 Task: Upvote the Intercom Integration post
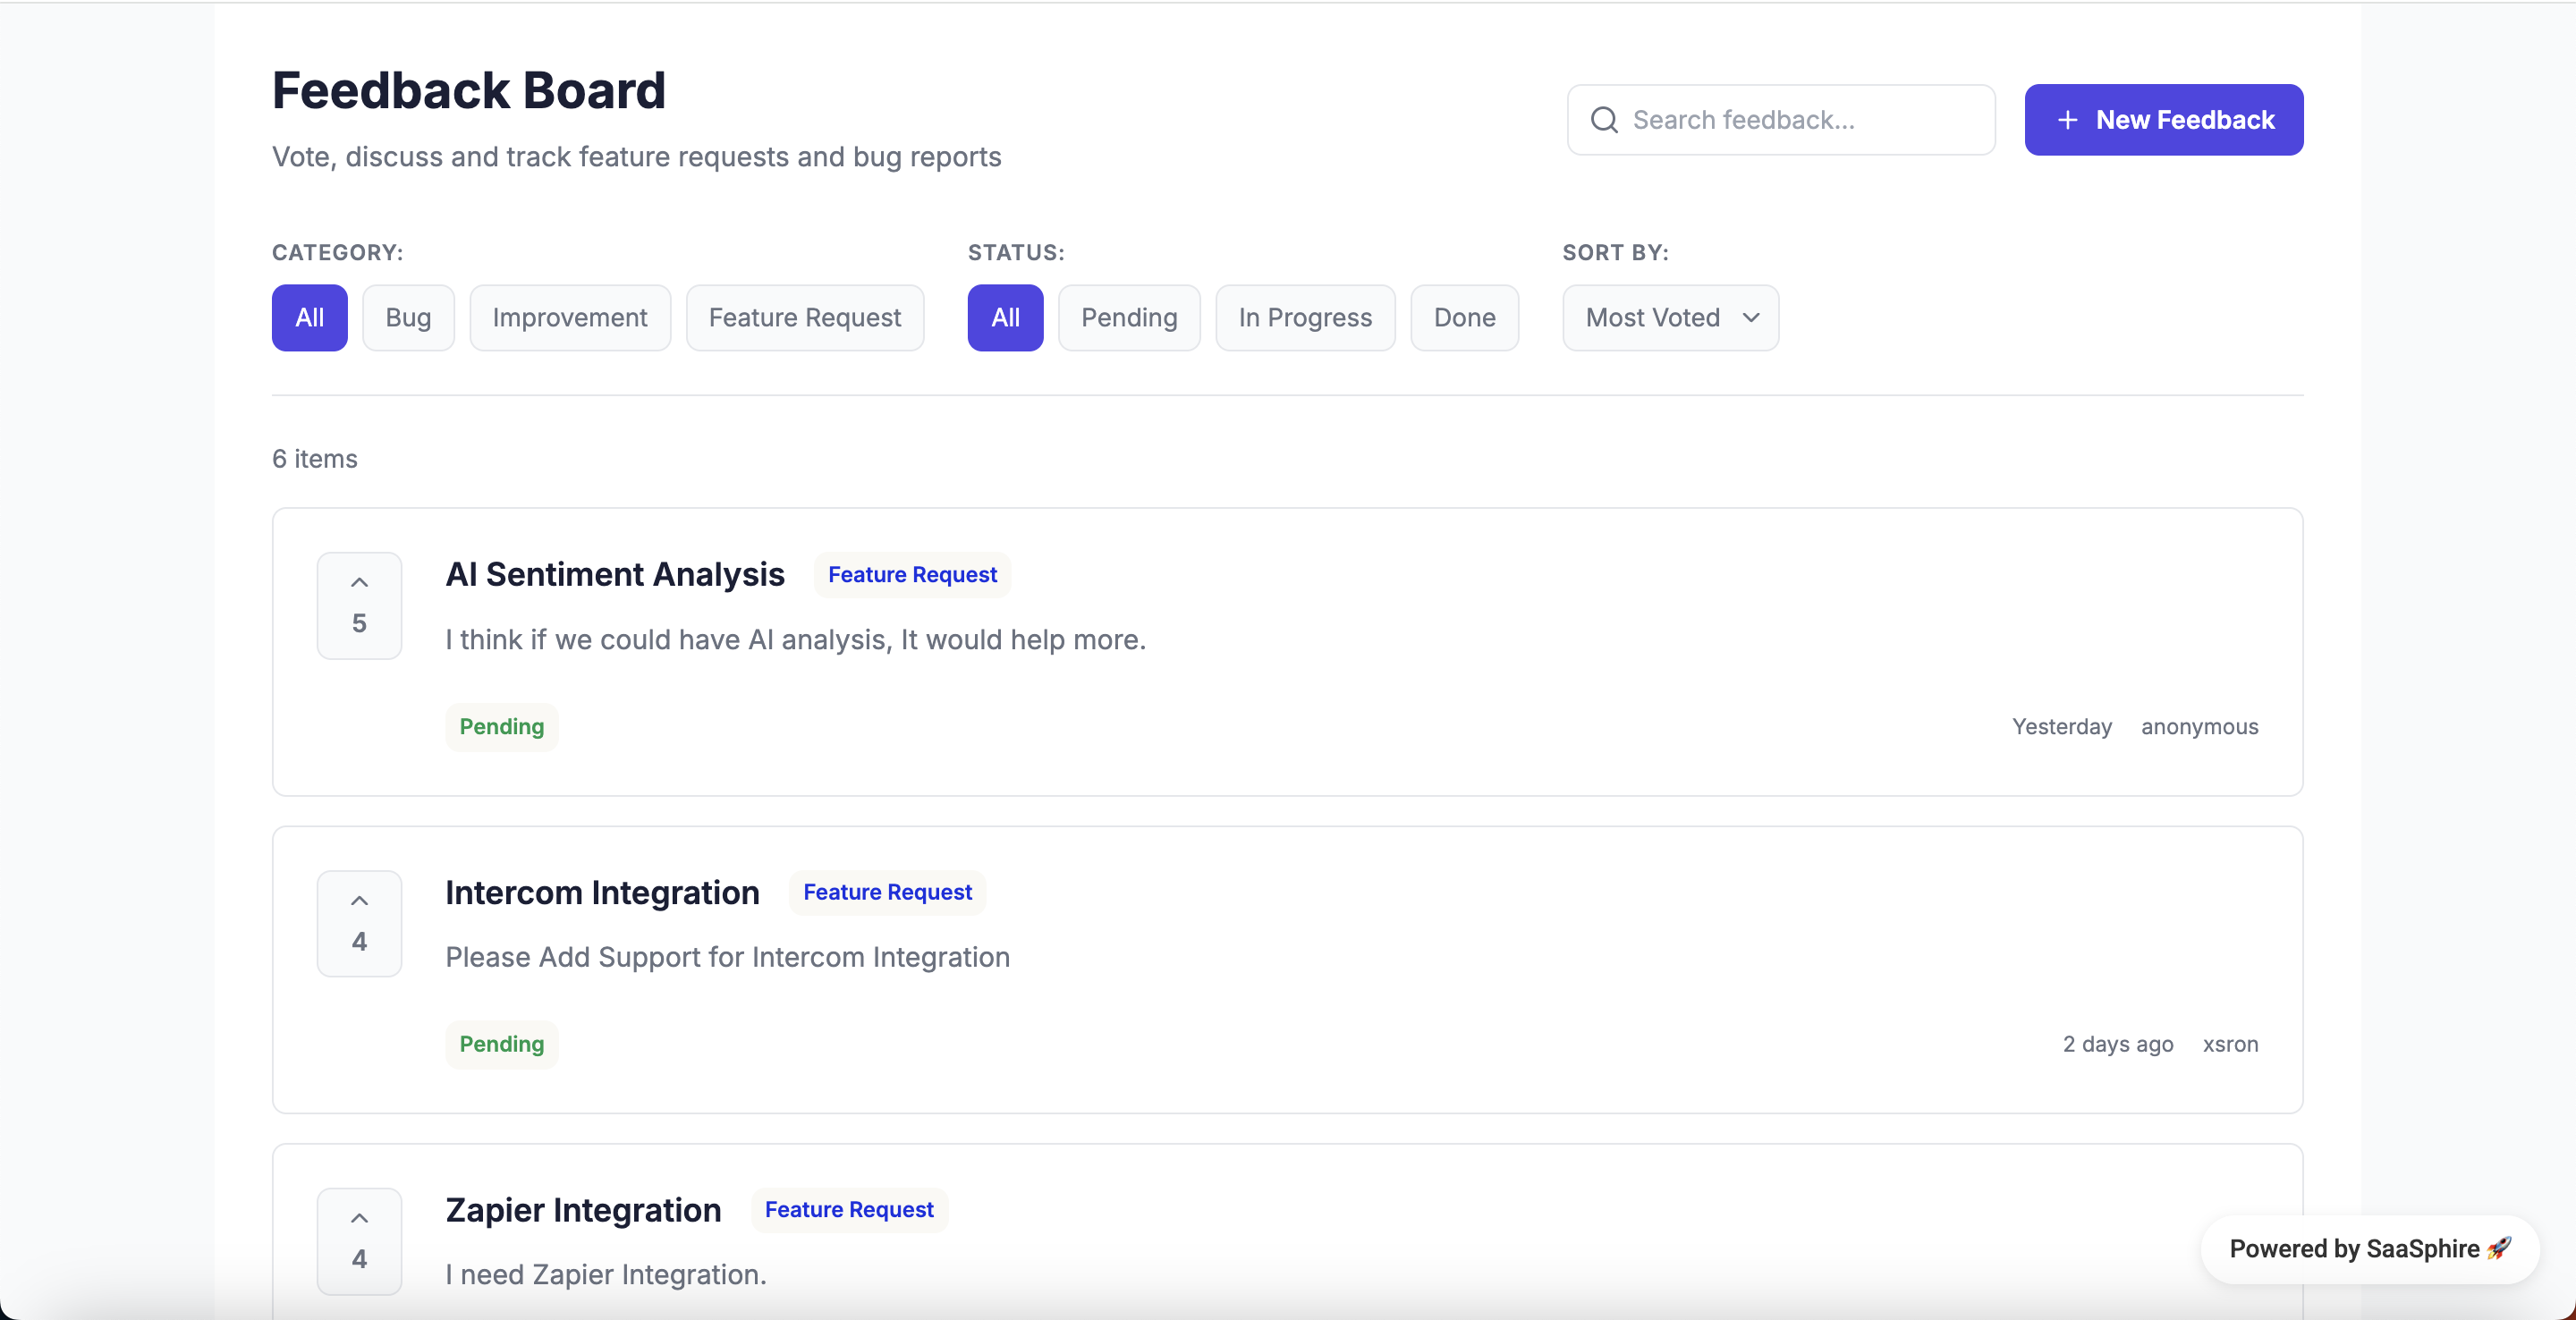click(359, 922)
